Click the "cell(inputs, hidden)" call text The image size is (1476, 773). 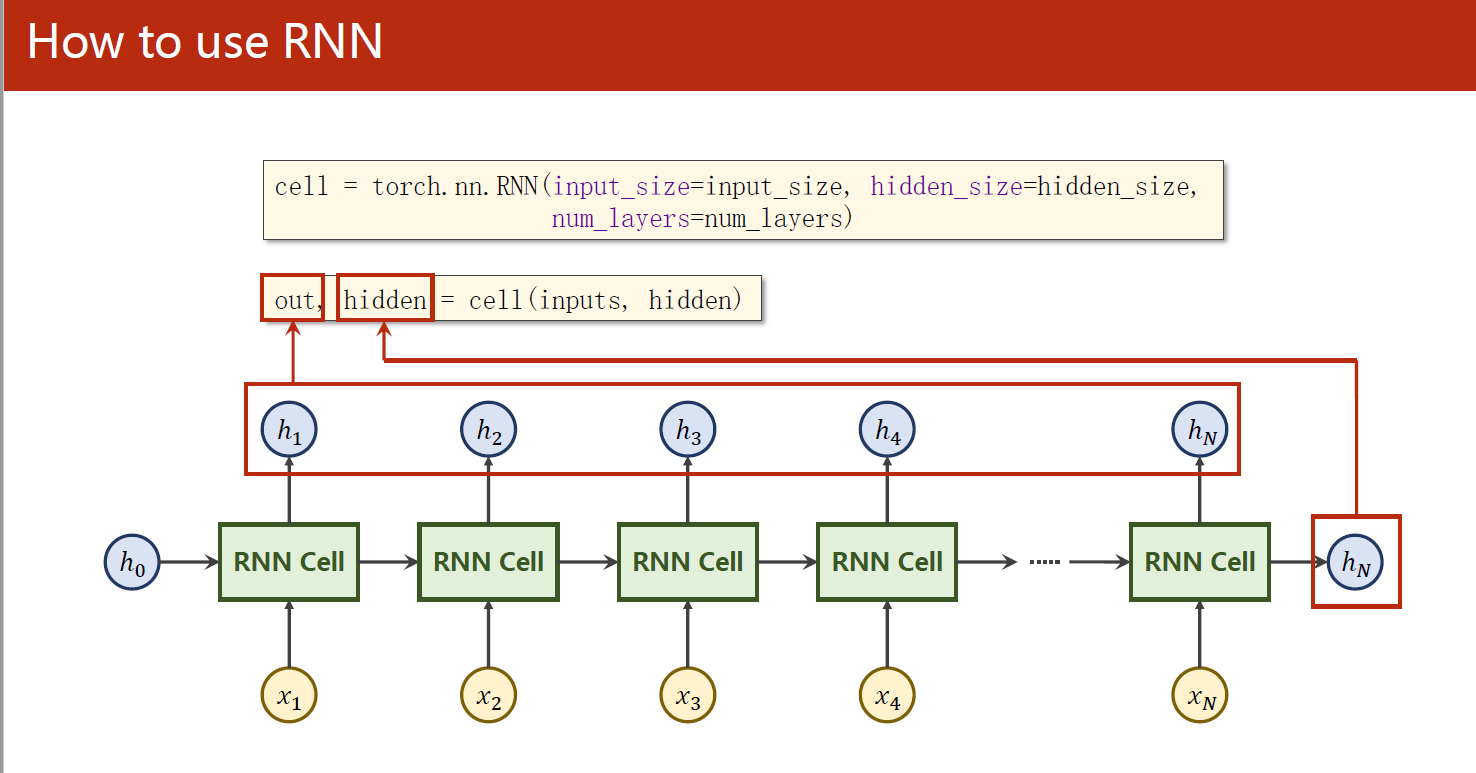(606, 299)
